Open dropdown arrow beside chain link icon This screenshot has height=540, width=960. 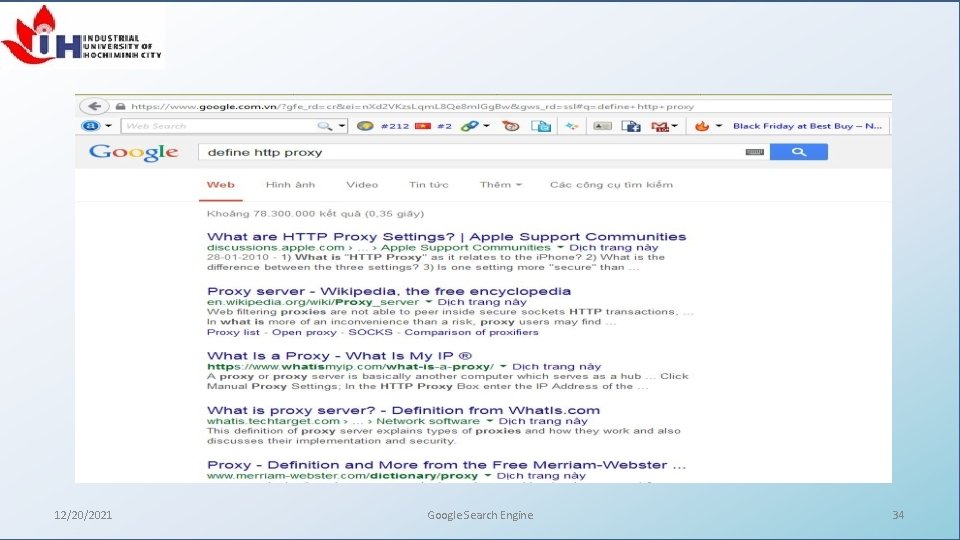point(487,126)
